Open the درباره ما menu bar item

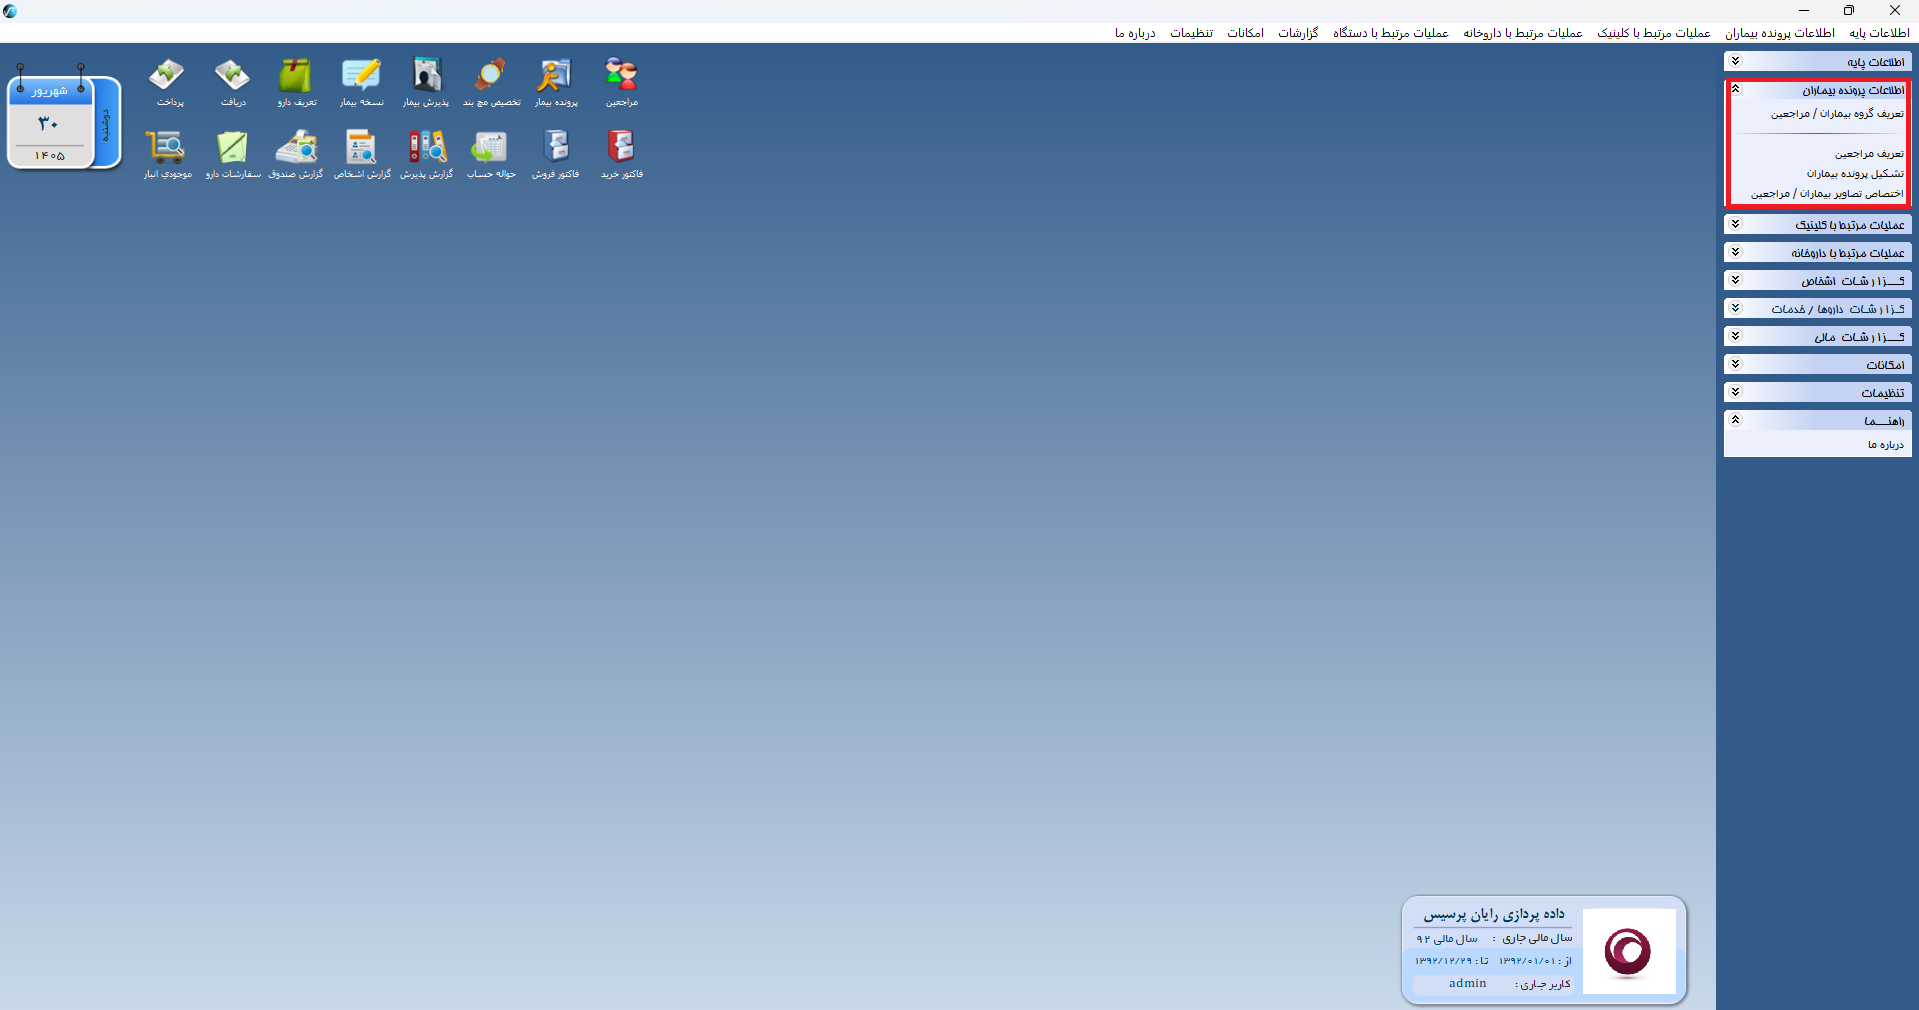(1135, 33)
